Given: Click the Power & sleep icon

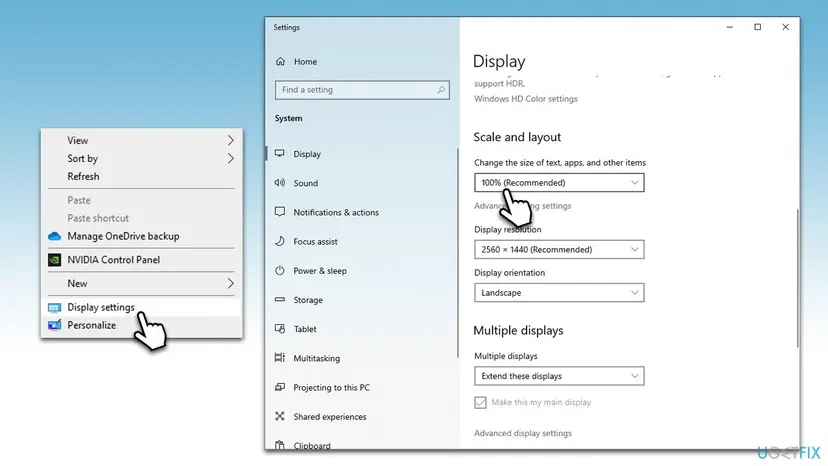Looking at the screenshot, I should 280,270.
